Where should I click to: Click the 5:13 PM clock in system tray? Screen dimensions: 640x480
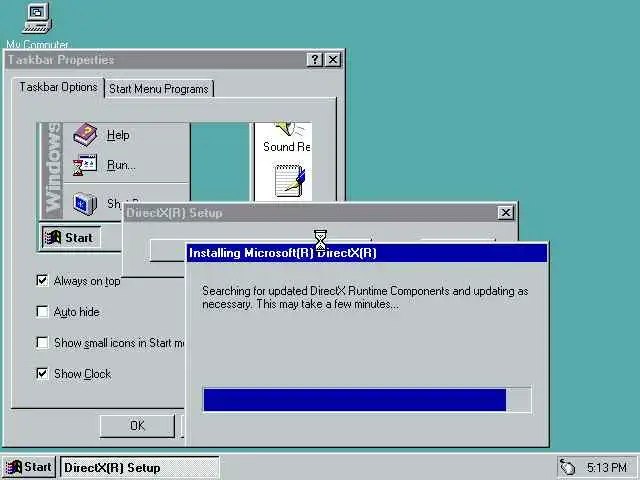pos(607,467)
